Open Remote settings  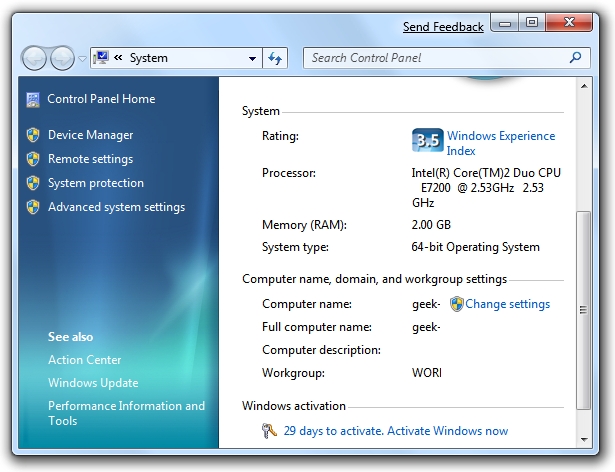tap(91, 159)
